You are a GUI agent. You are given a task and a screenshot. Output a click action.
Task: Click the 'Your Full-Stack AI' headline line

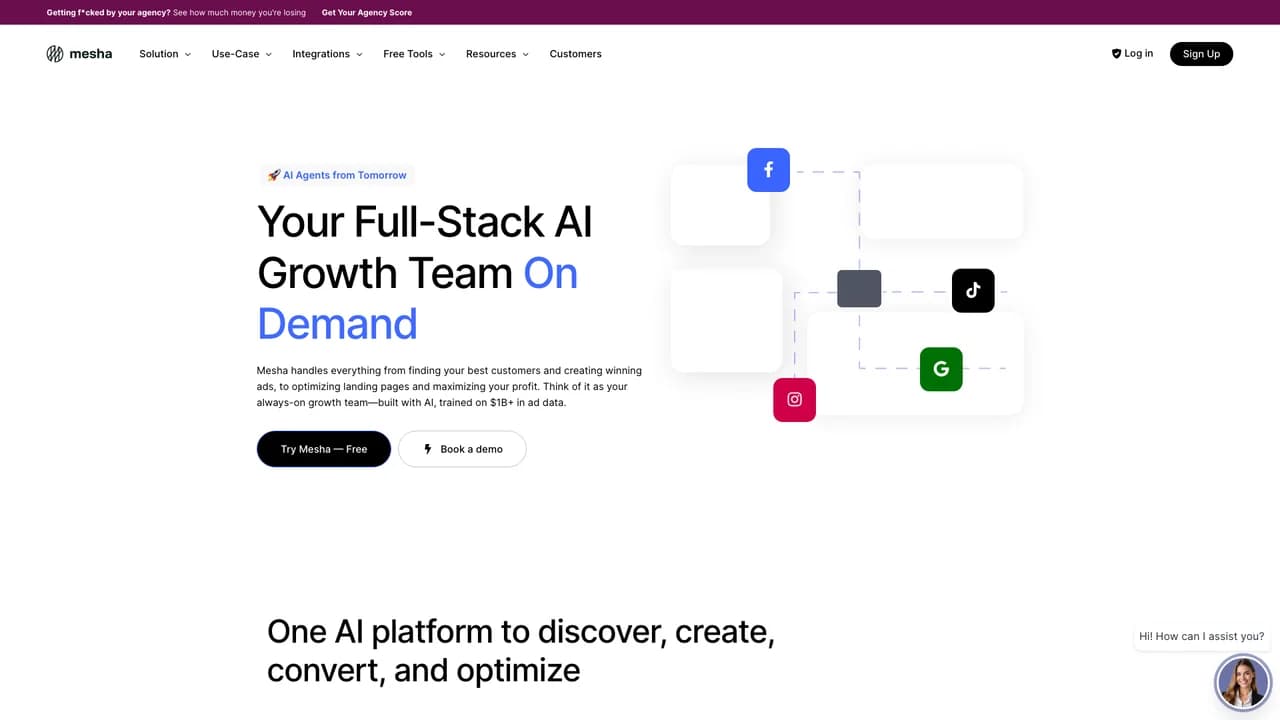point(425,221)
